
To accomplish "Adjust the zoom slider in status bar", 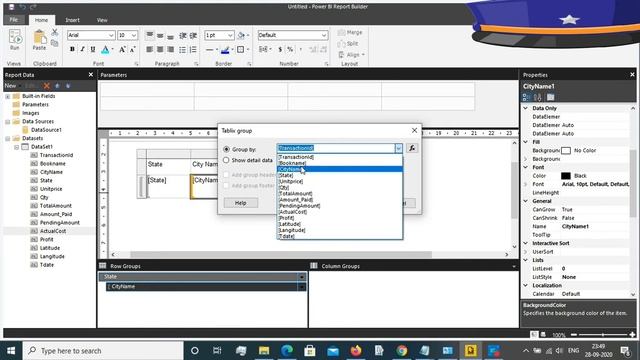I will (603, 335).
